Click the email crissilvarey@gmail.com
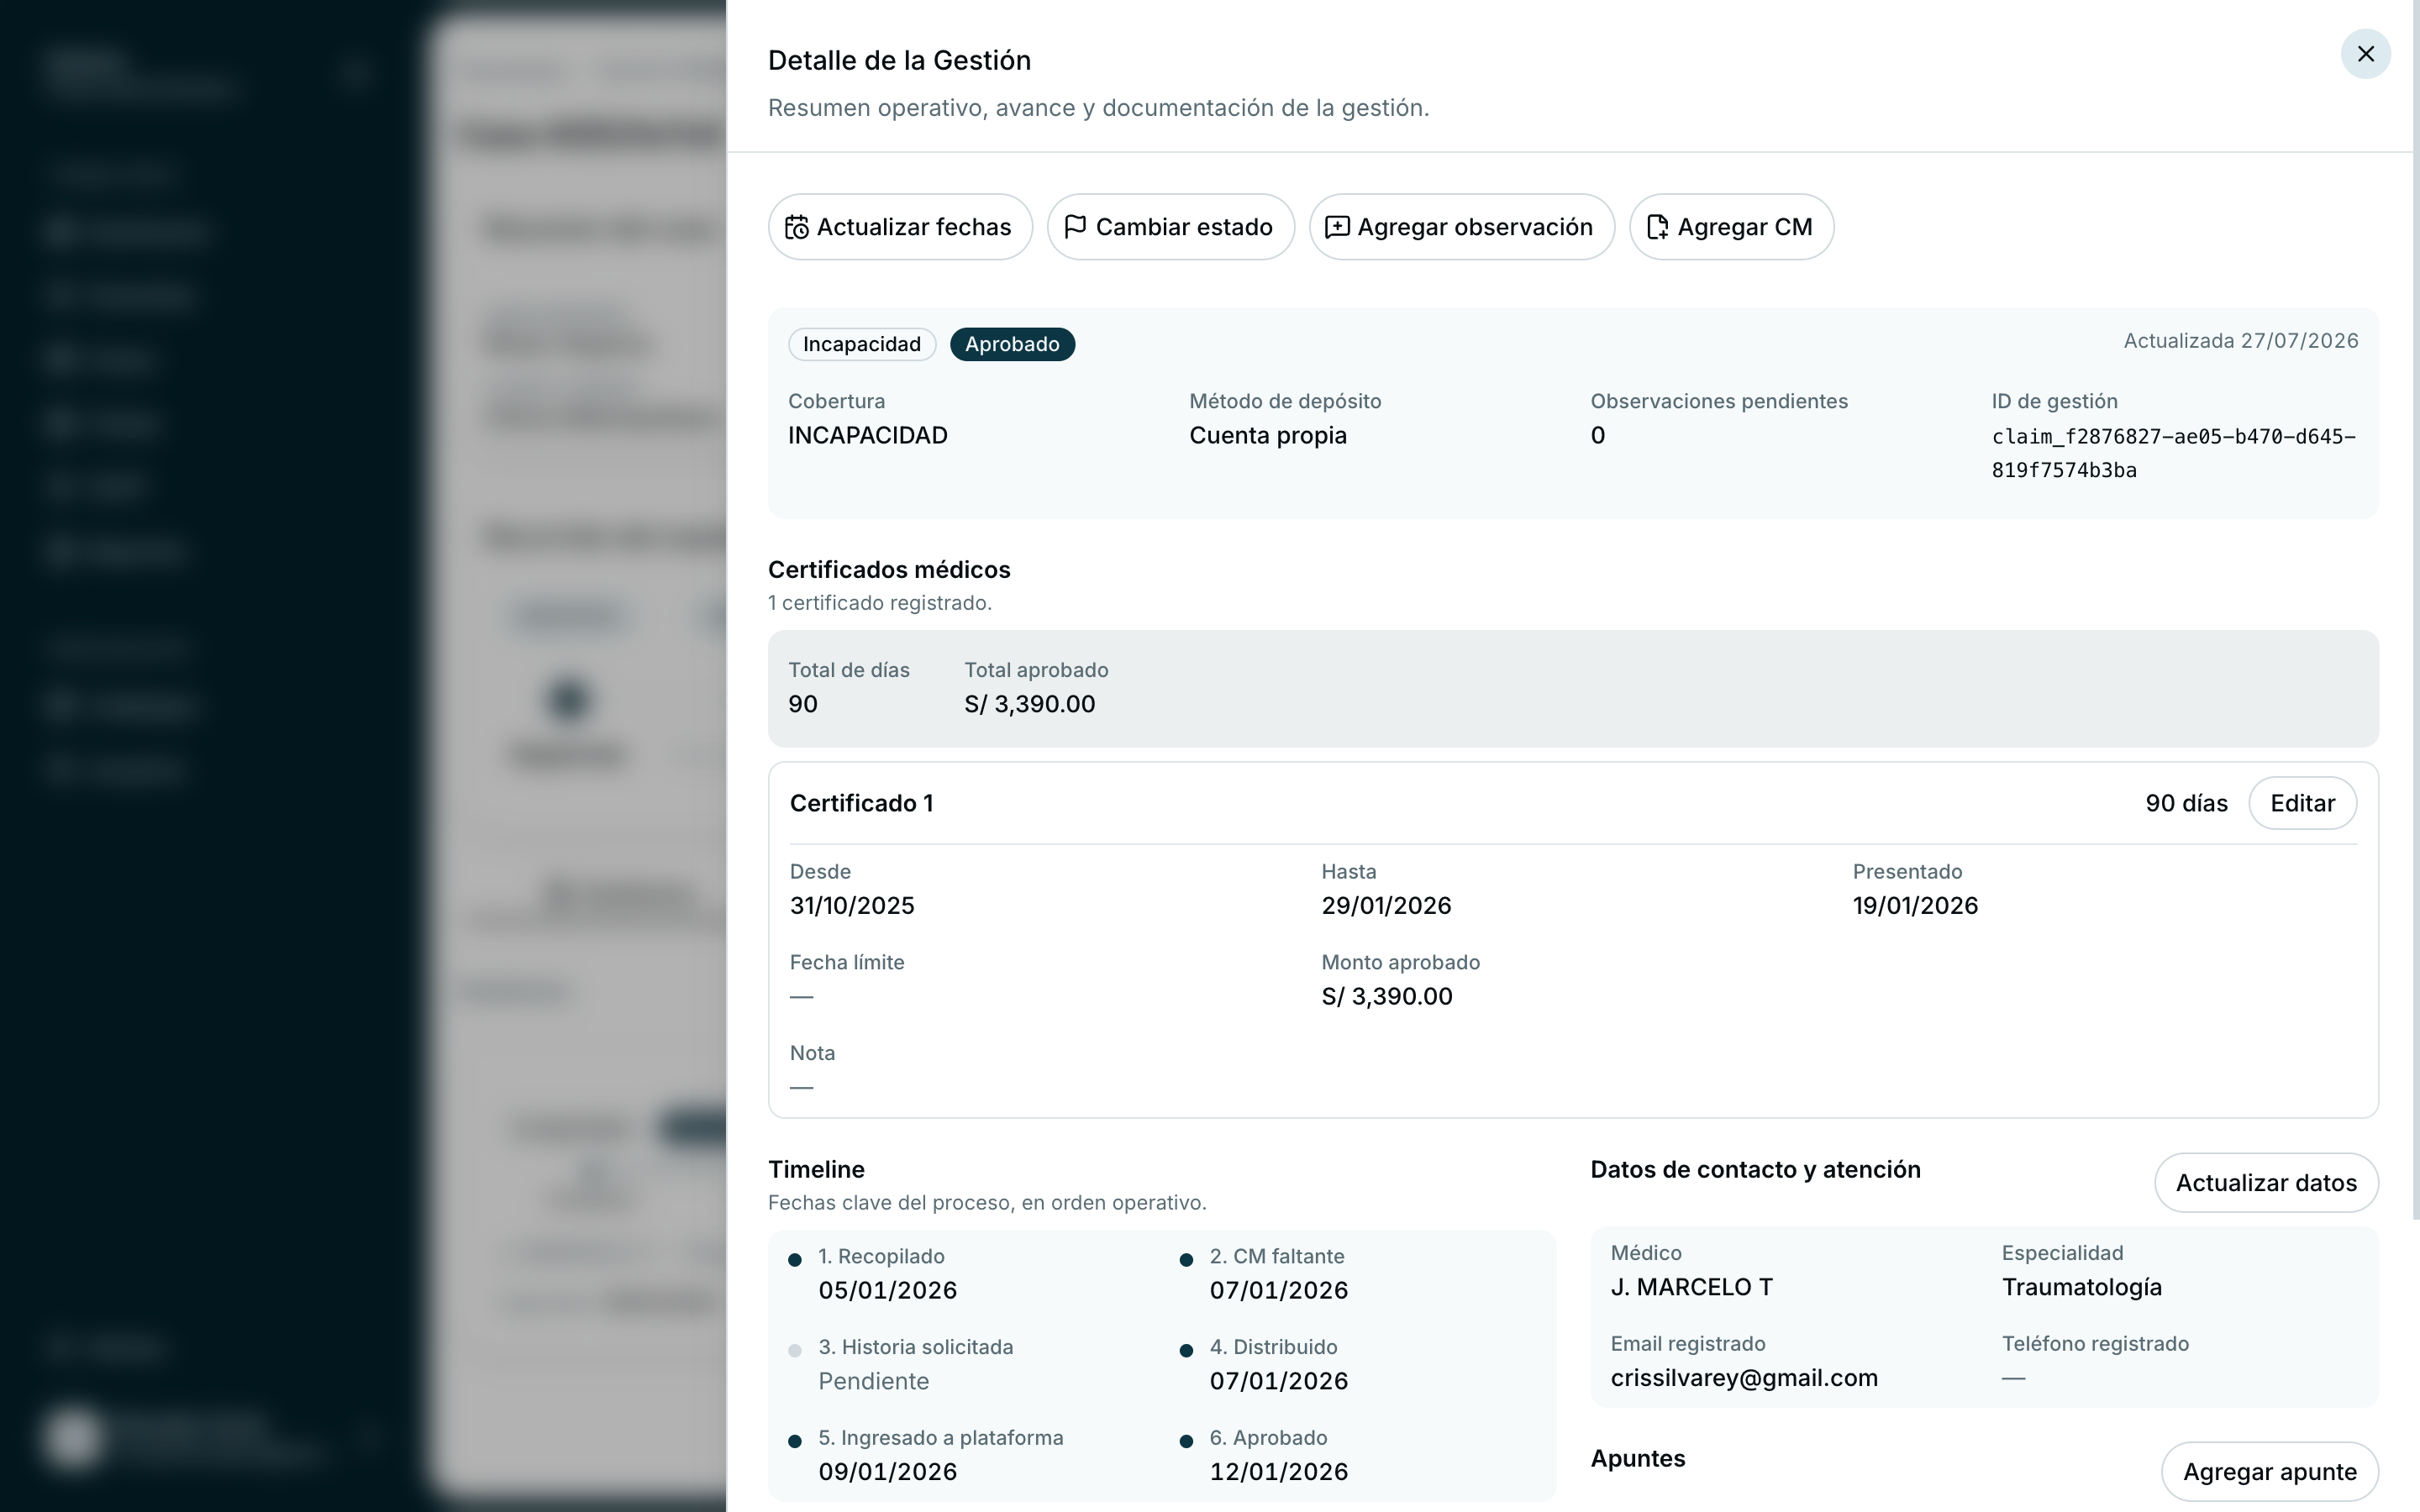The width and height of the screenshot is (2420, 1512). tap(1744, 1378)
